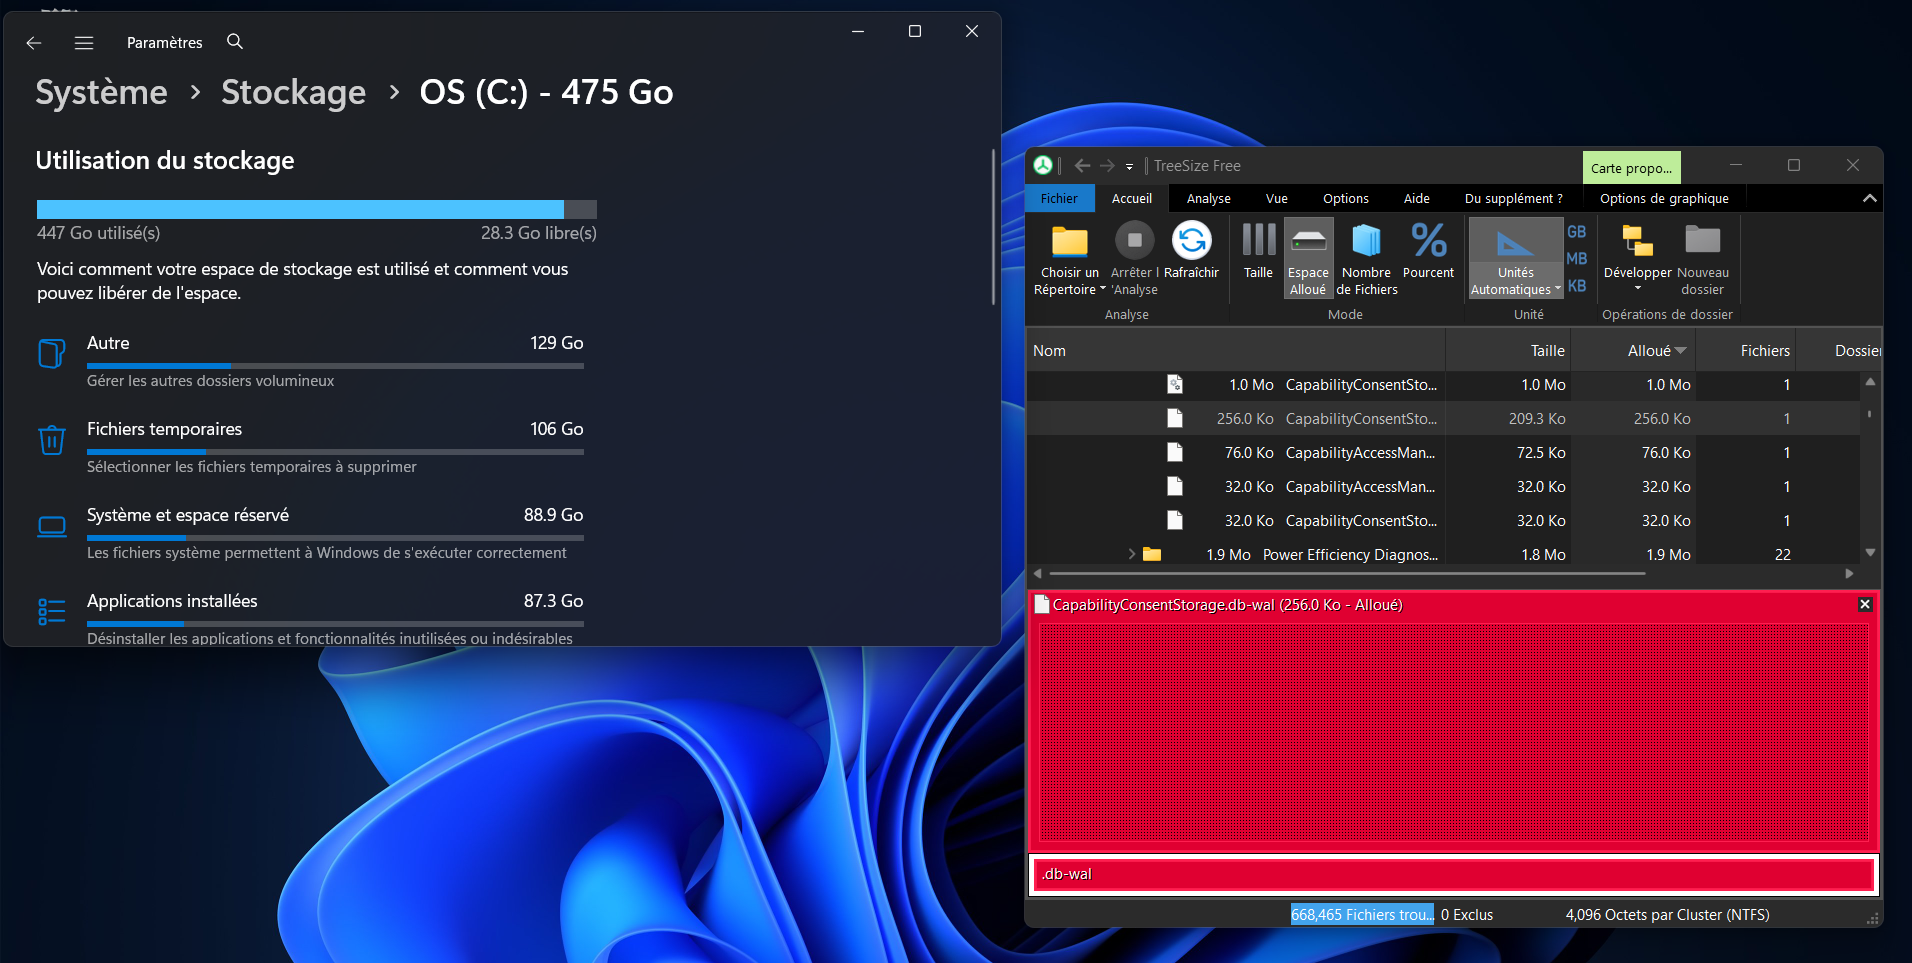Stop the scan with Arrêter l'Analyse
The width and height of the screenshot is (1912, 963).
click(1134, 258)
